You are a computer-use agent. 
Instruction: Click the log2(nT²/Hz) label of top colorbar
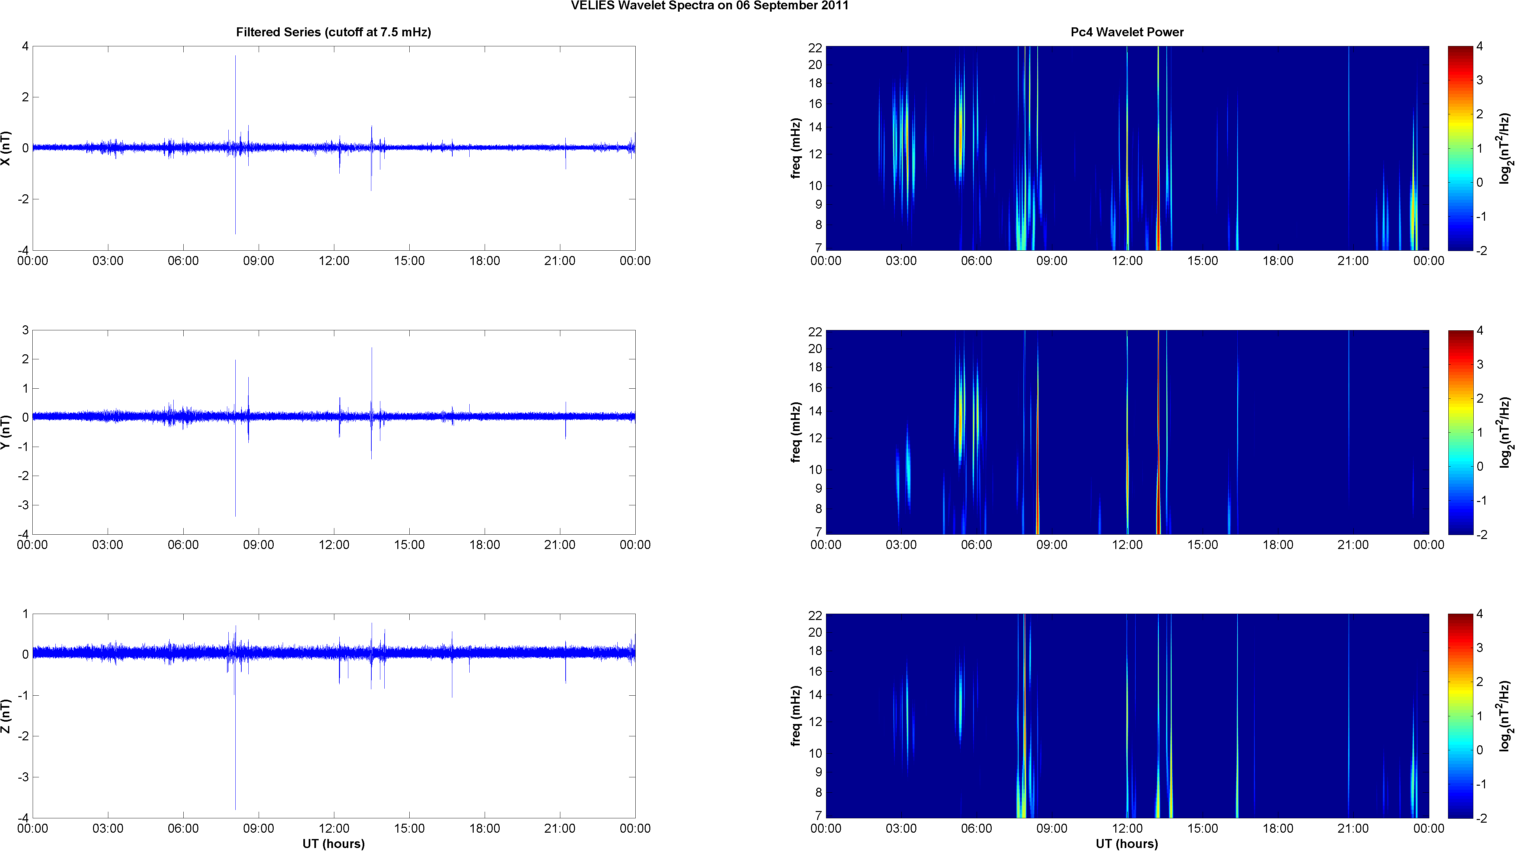click(1503, 148)
